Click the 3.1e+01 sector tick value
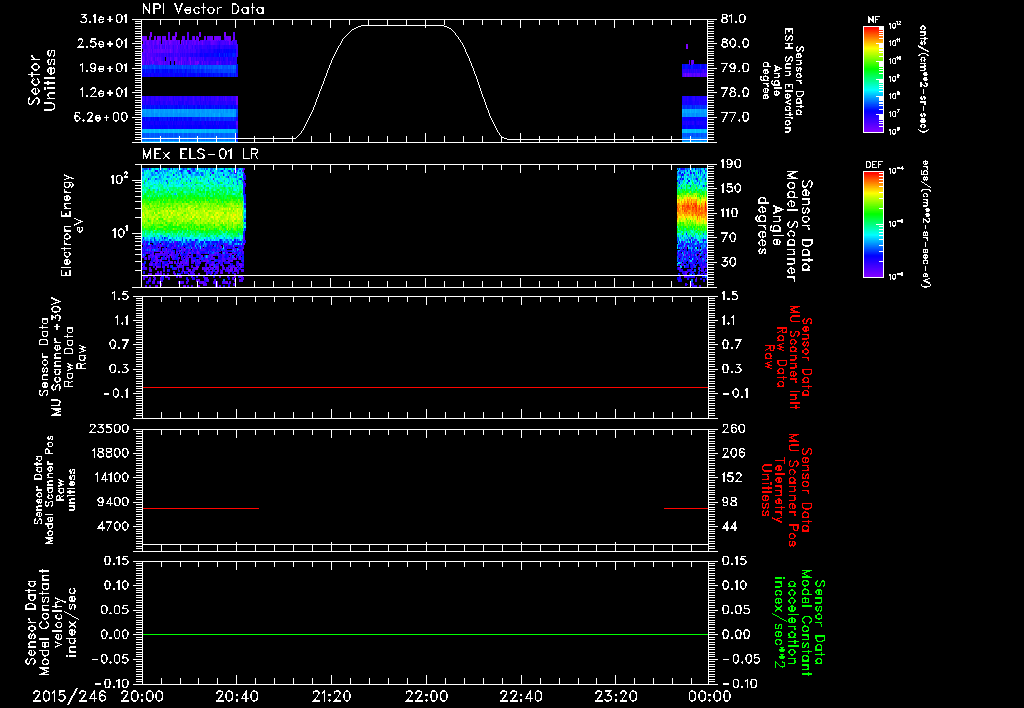This screenshot has height=708, width=1024. coord(104,18)
